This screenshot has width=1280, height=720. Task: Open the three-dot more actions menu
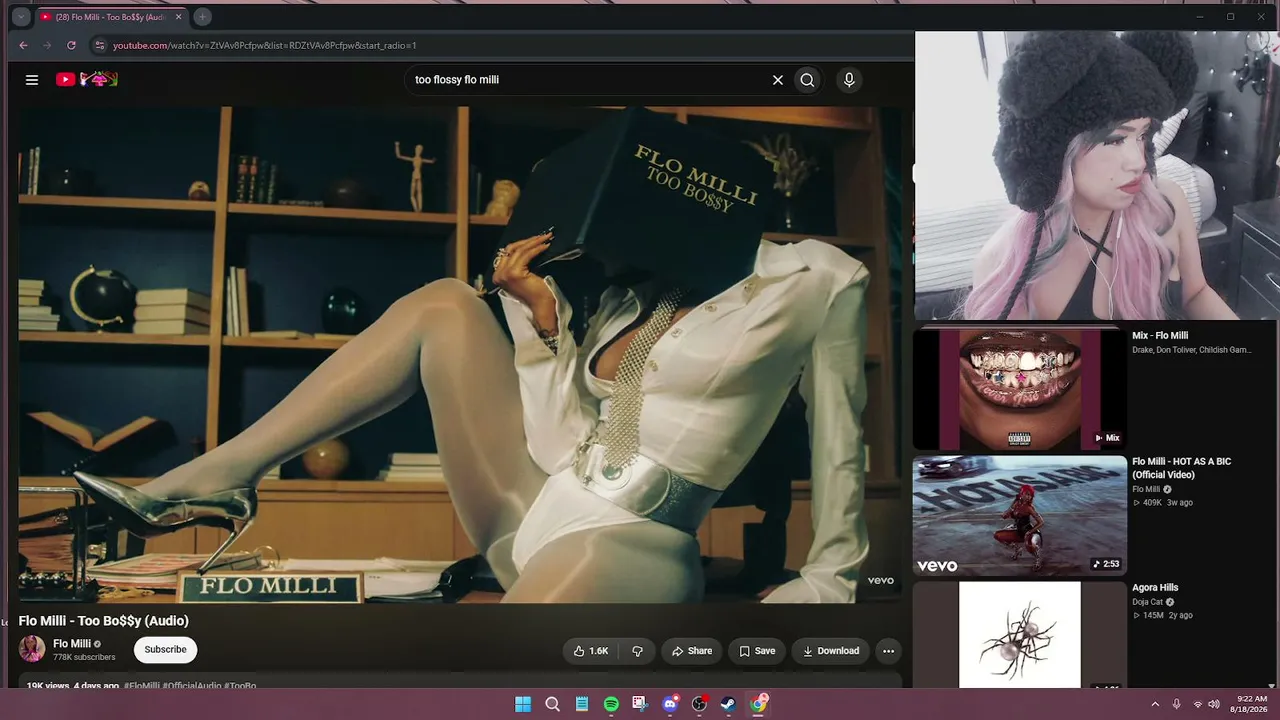click(888, 651)
